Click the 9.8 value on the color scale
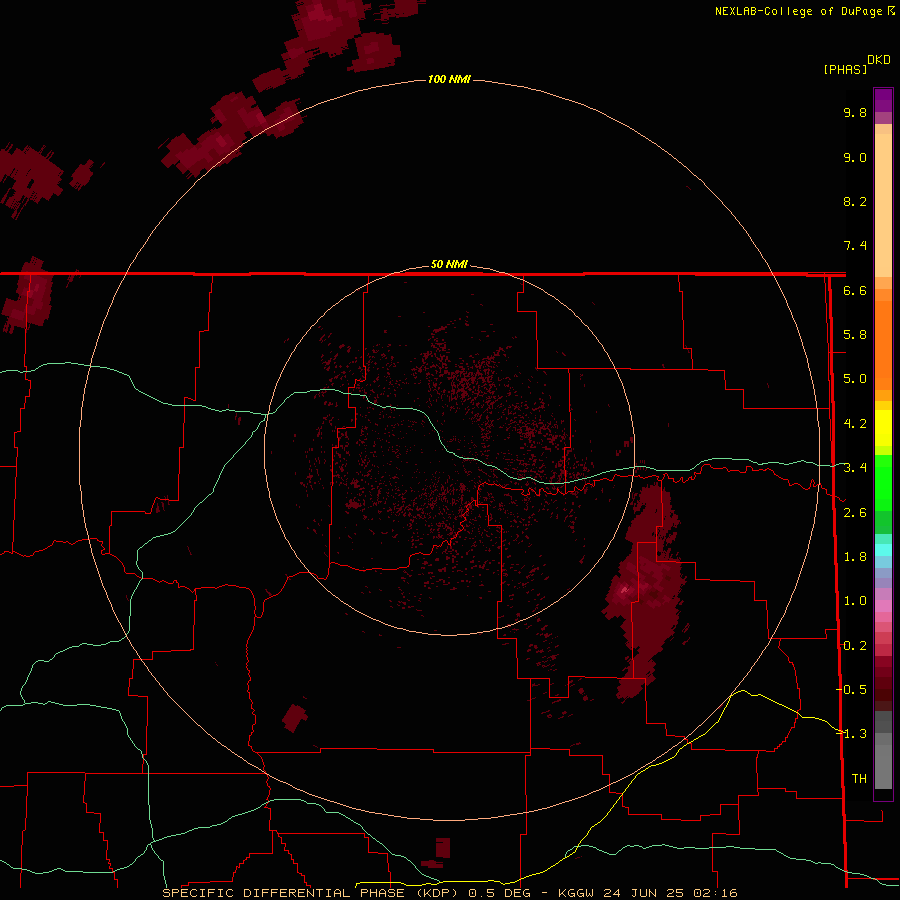Viewport: 900px width, 900px height. (855, 112)
